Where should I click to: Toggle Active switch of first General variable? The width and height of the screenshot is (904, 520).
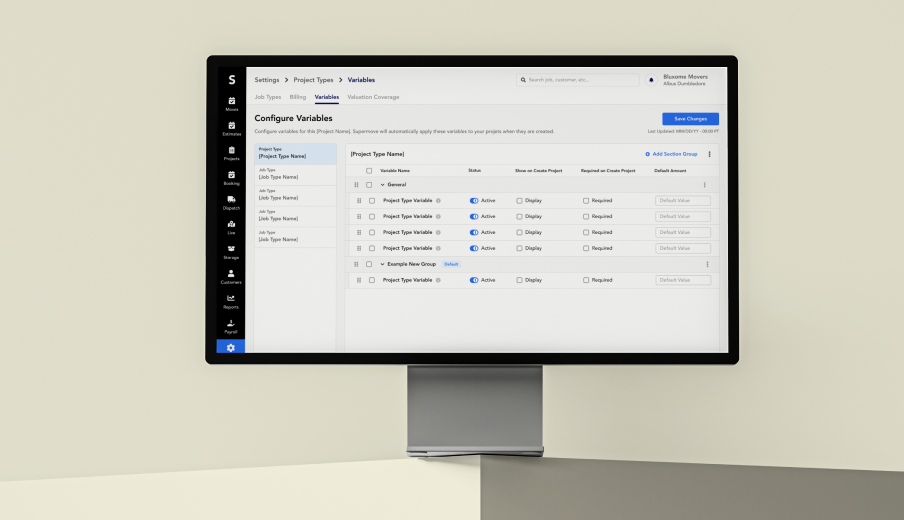[x=474, y=201]
